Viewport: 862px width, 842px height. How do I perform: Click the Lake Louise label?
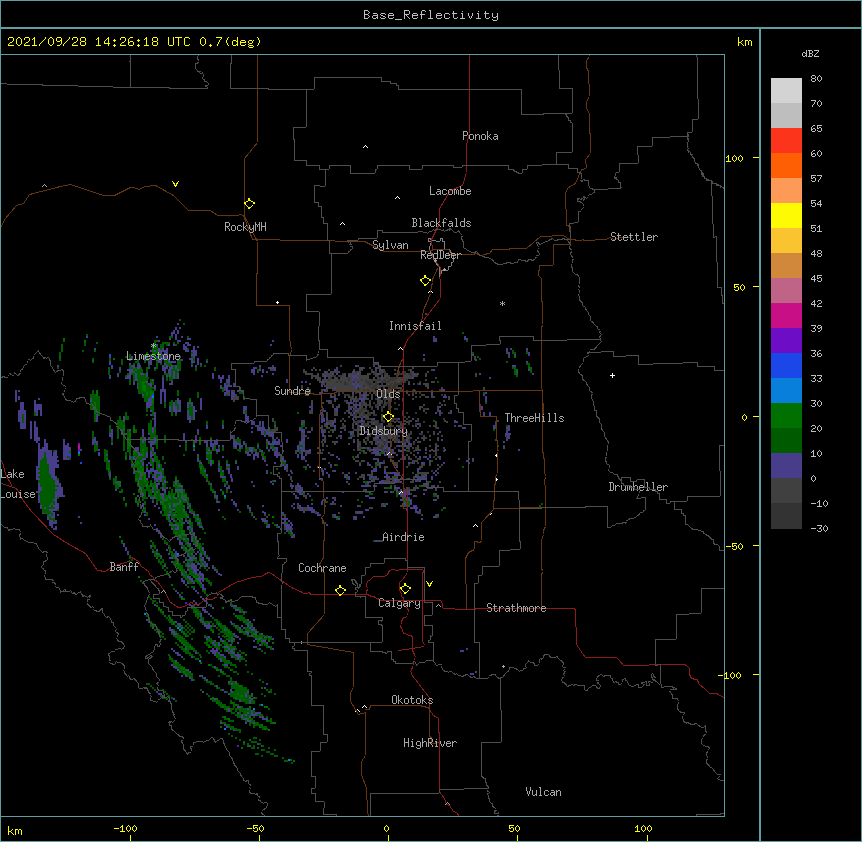coord(18,484)
